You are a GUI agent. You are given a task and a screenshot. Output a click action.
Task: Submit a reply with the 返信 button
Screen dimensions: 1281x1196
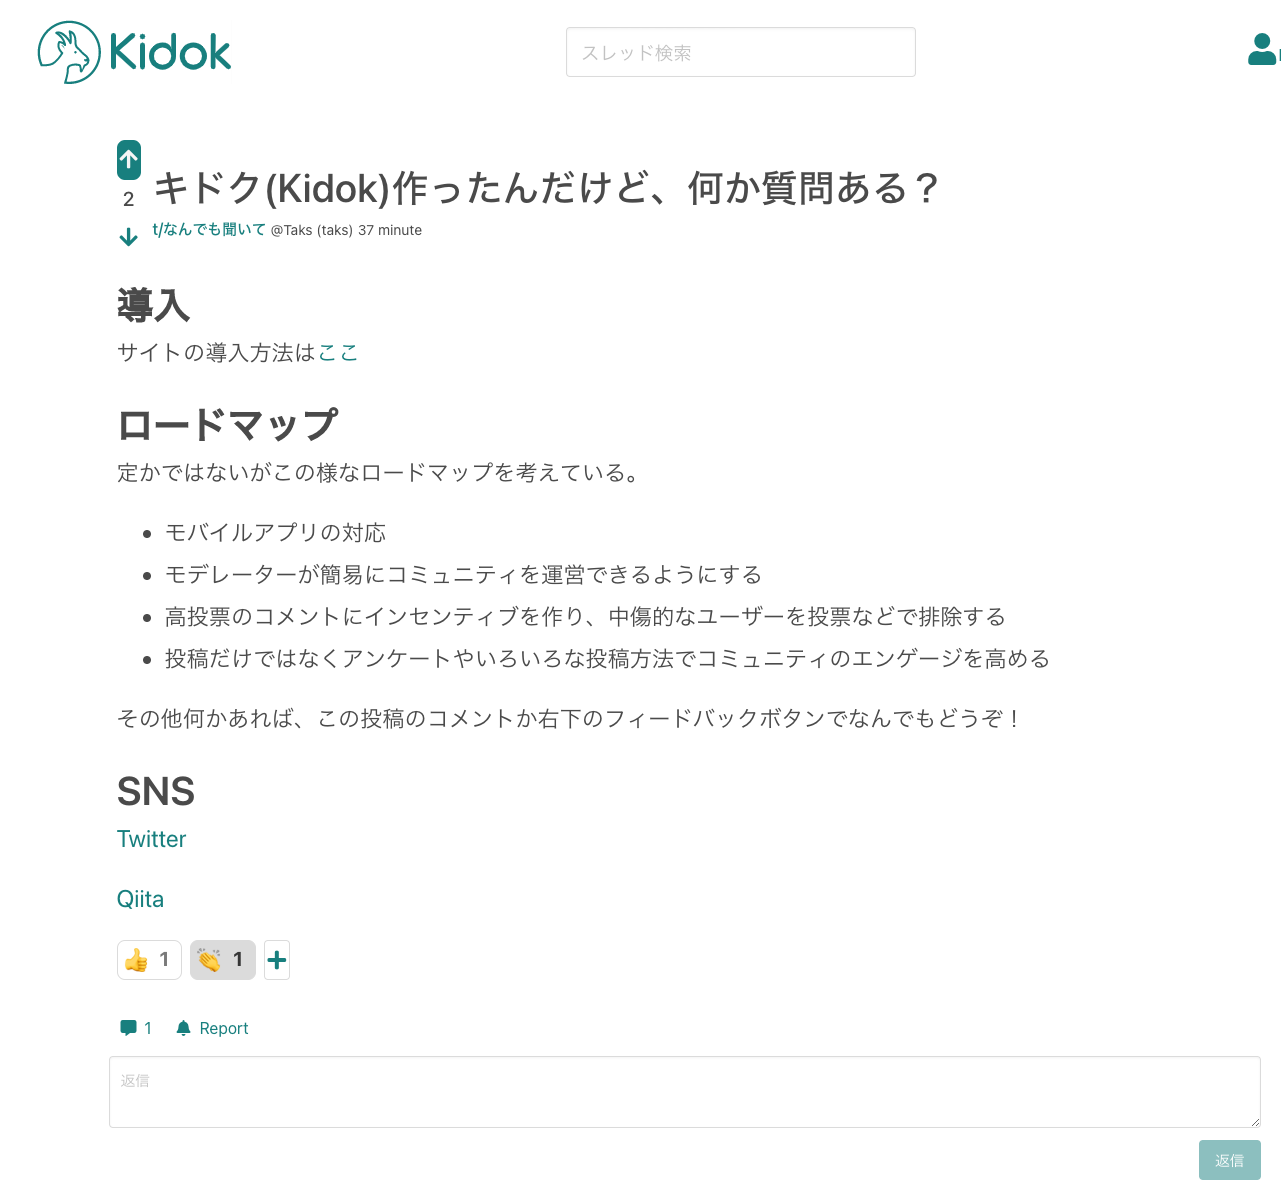pos(1229,1160)
